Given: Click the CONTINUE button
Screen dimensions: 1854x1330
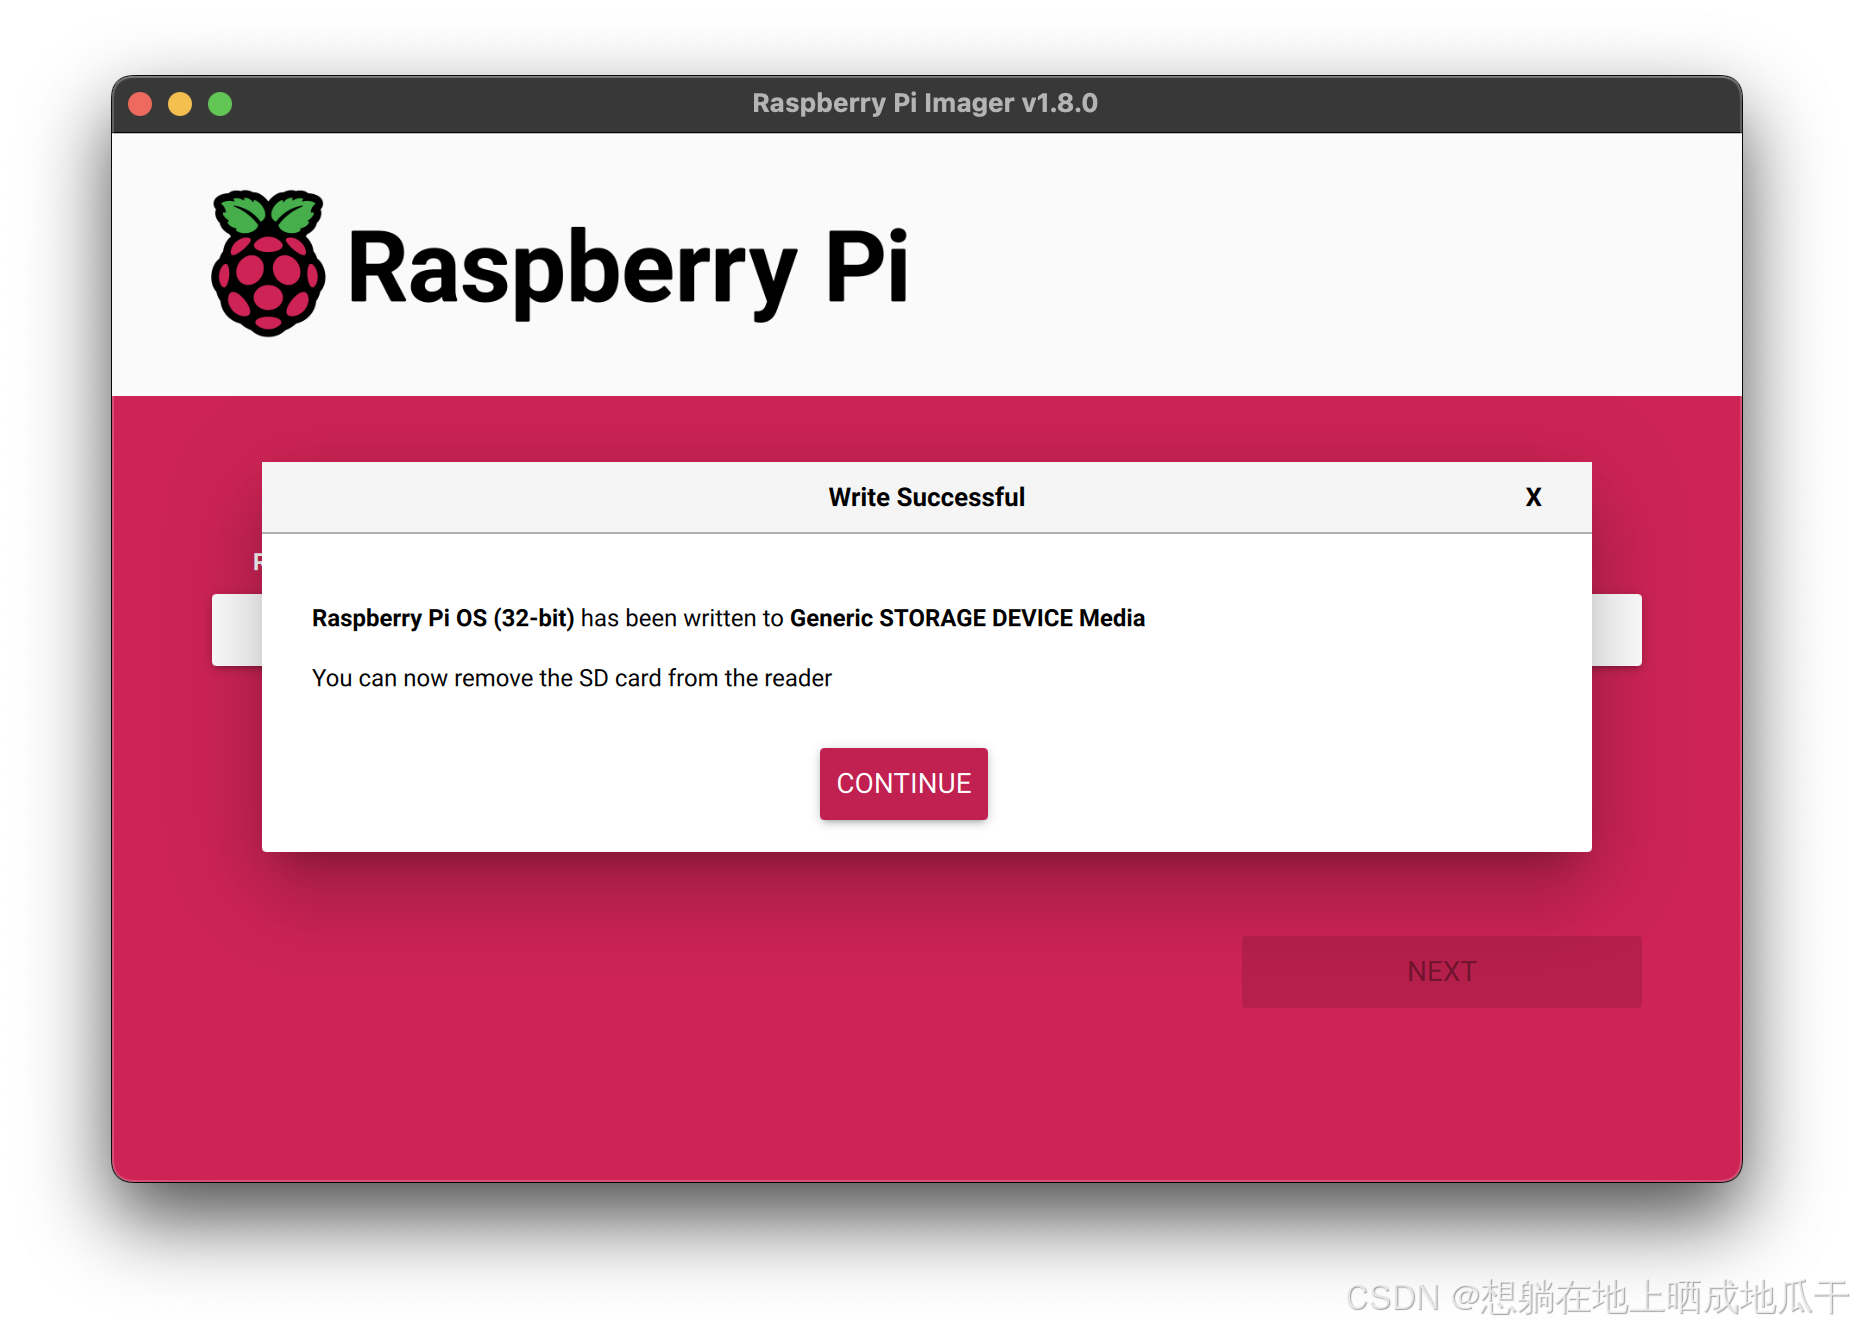Looking at the screenshot, I should click(903, 783).
